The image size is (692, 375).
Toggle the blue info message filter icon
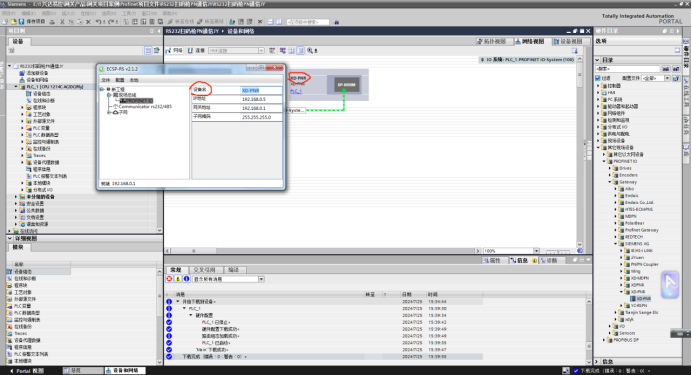point(186,279)
